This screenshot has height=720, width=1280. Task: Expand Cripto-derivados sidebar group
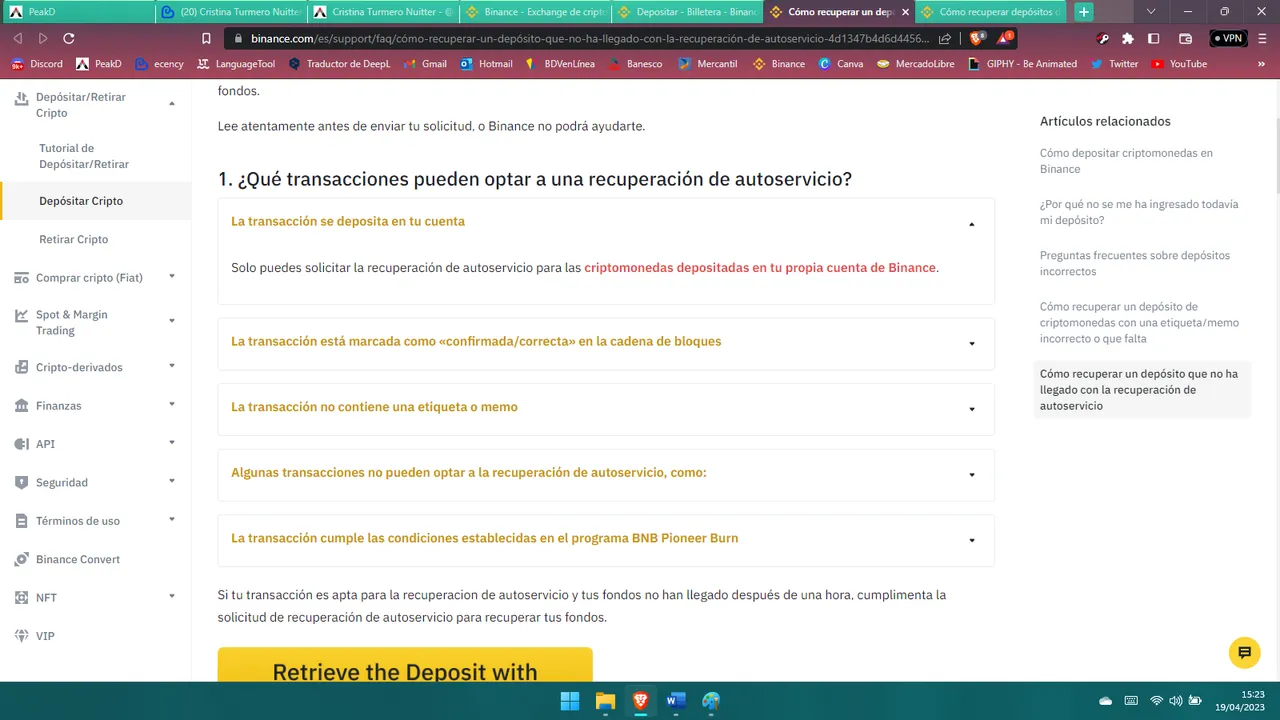[172, 366]
